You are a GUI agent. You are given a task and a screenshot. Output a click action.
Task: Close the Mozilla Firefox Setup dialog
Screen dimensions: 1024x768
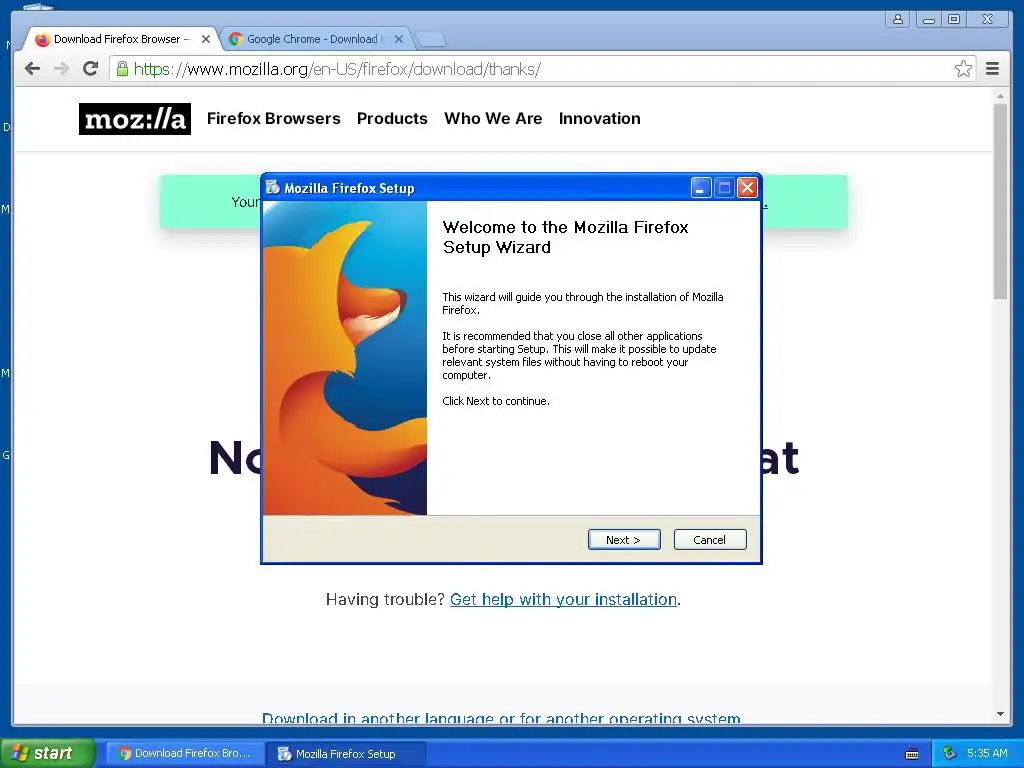[747, 188]
